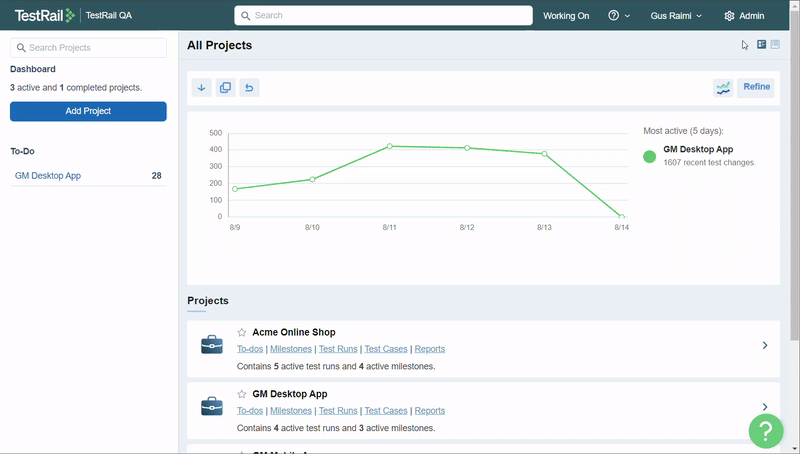Open the Admin gear settings
The image size is (800, 454).
click(x=744, y=16)
